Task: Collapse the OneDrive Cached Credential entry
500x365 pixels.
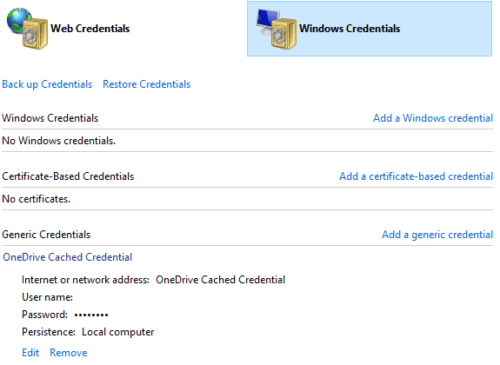Action: coord(68,257)
